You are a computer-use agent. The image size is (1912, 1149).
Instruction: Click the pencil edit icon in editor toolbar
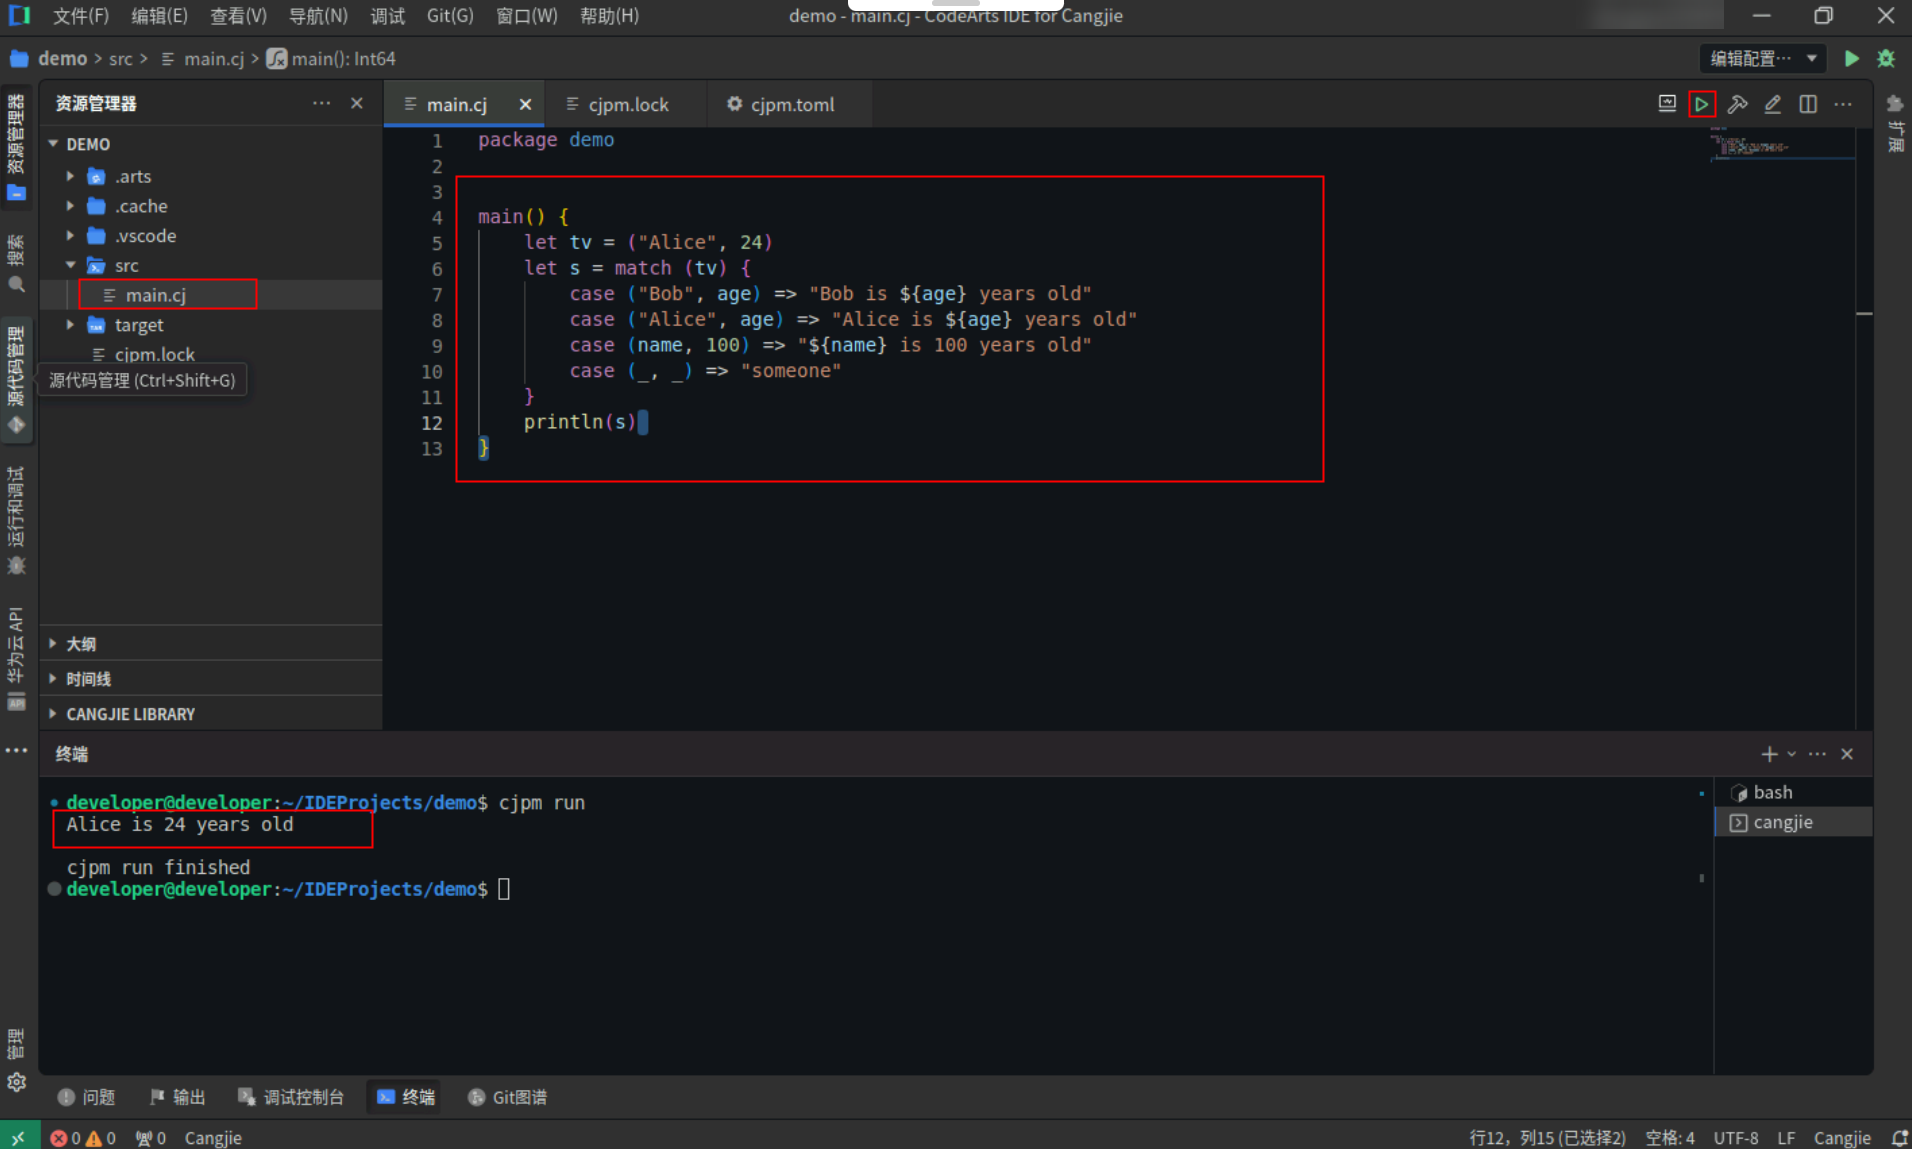tap(1772, 104)
